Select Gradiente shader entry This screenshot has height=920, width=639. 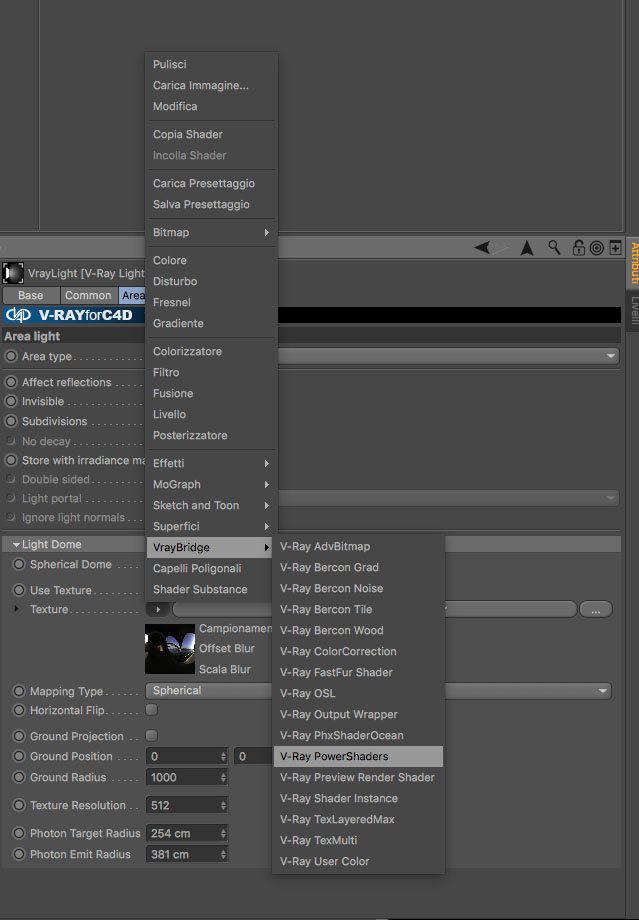point(211,324)
